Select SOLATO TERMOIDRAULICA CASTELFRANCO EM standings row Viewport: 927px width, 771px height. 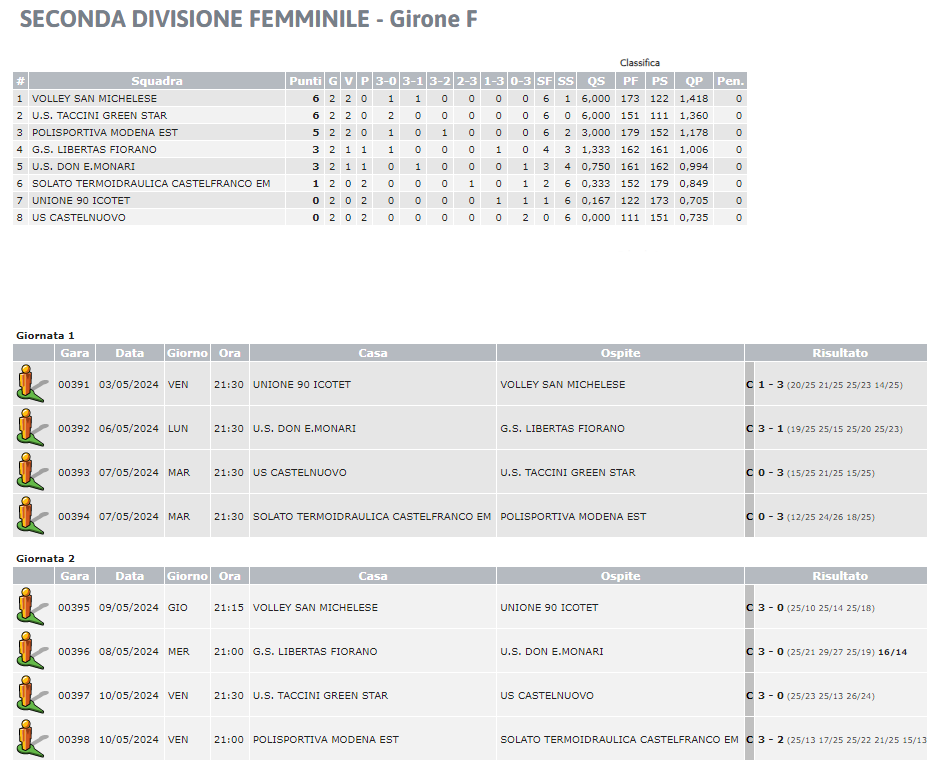(x=380, y=183)
